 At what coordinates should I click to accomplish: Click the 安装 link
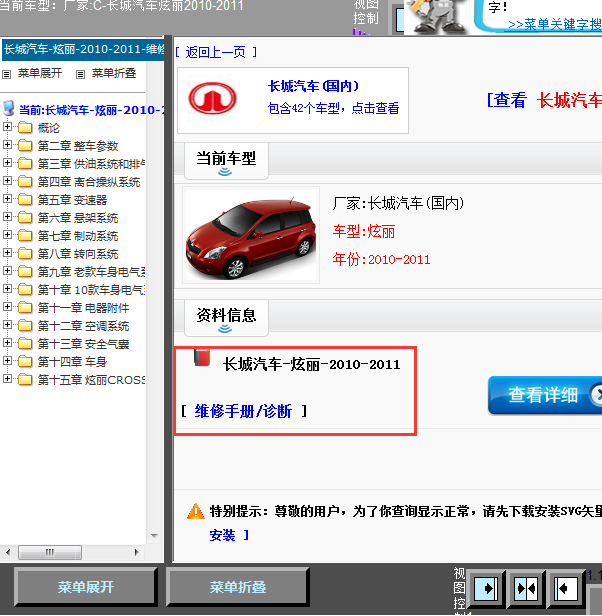(x=222, y=535)
